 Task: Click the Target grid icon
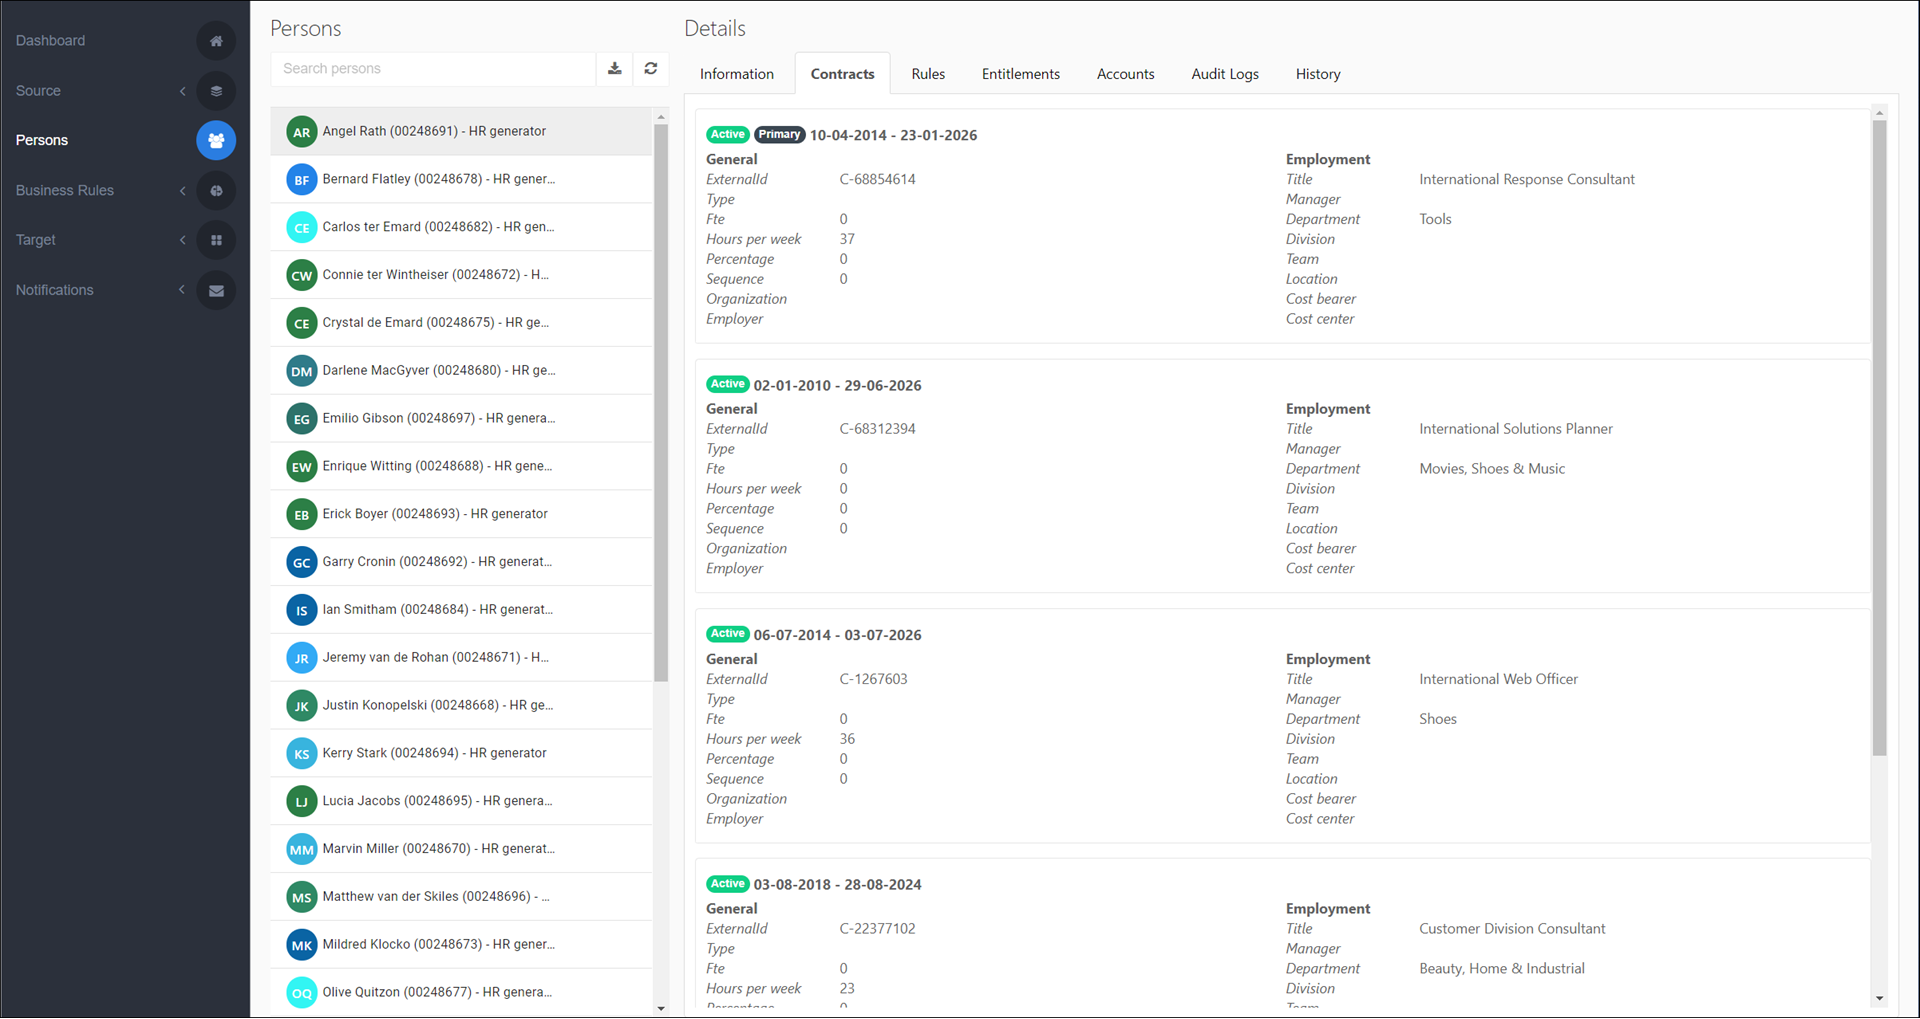click(216, 240)
